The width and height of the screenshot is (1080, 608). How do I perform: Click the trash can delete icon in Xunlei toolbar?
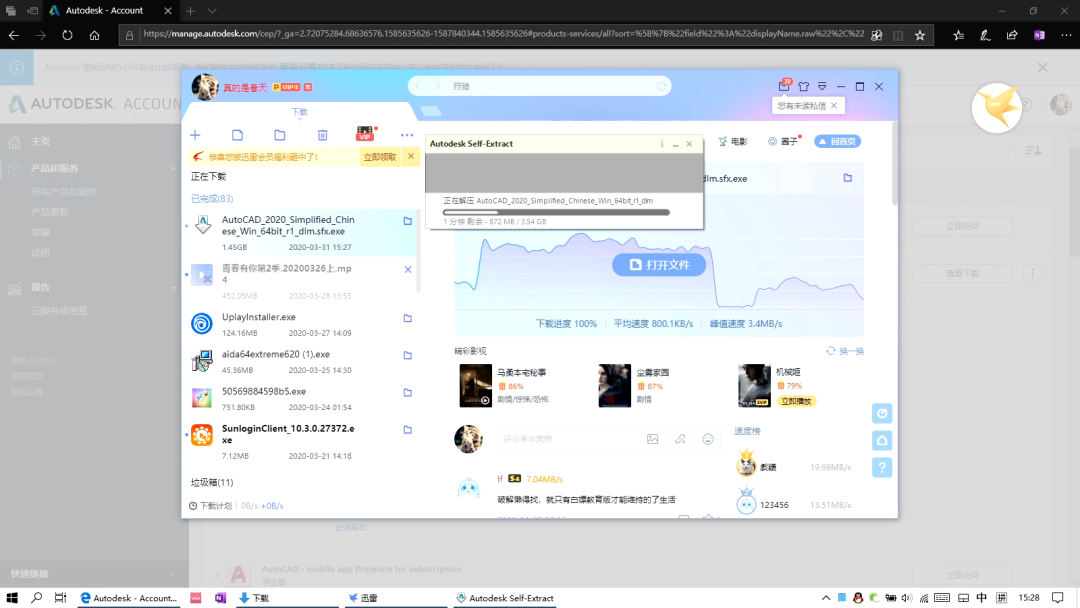[x=322, y=135]
